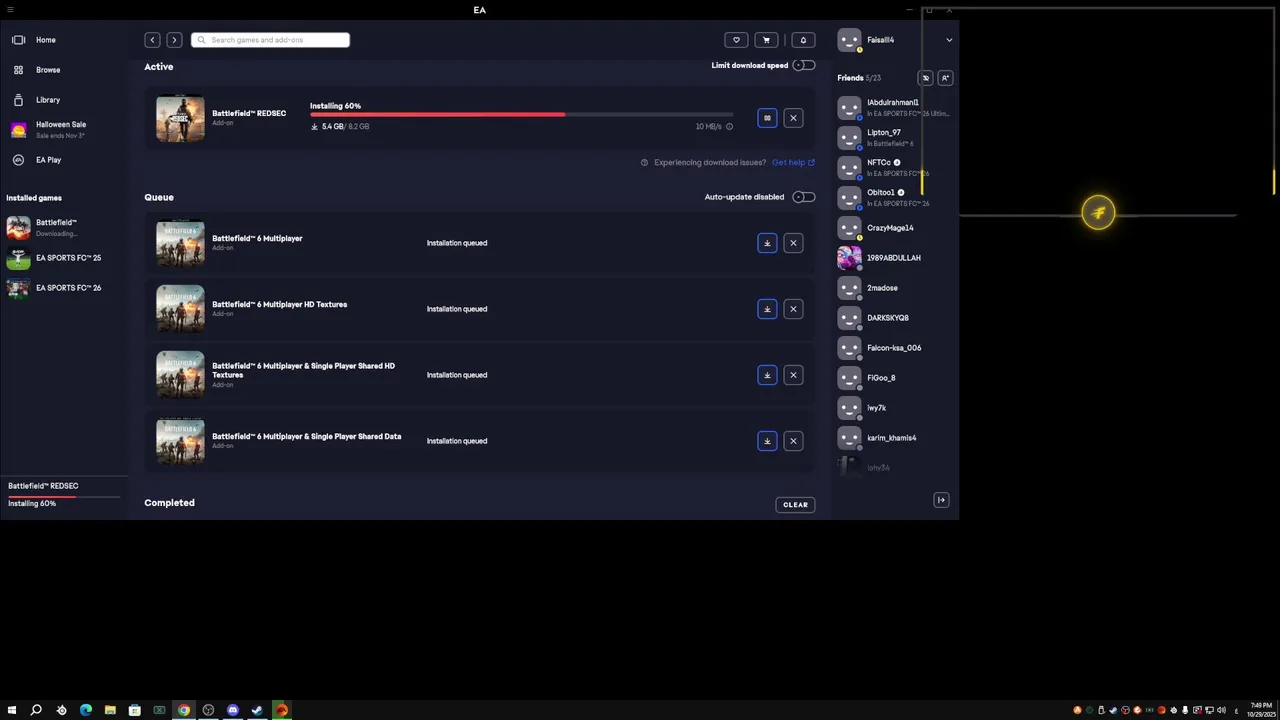Download Multiplayer & Single Player Shared HD Textures
1280x720 pixels.
pos(767,375)
